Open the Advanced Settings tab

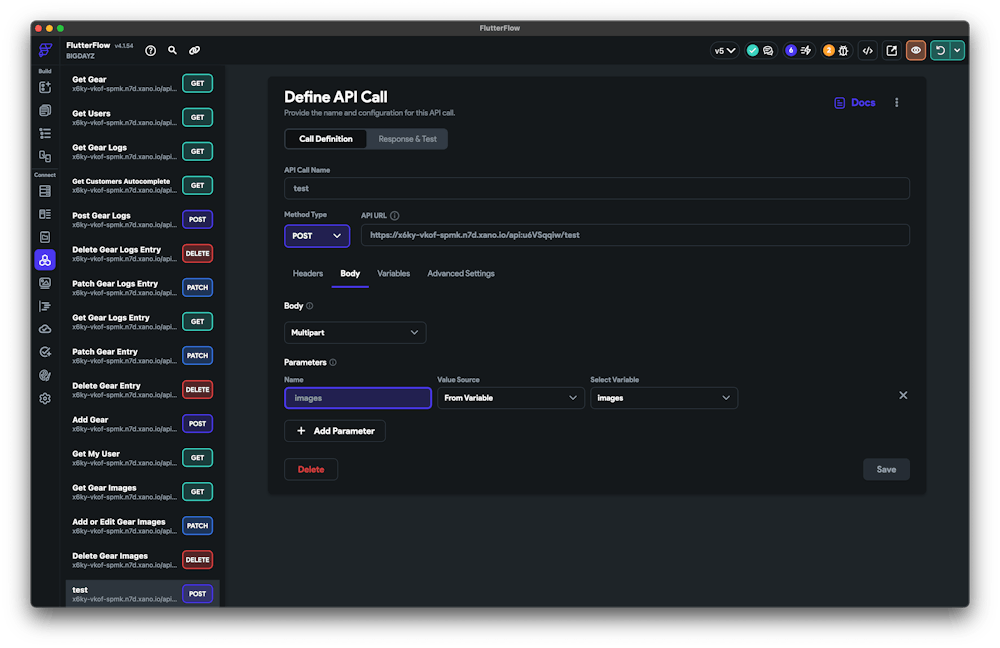click(460, 274)
